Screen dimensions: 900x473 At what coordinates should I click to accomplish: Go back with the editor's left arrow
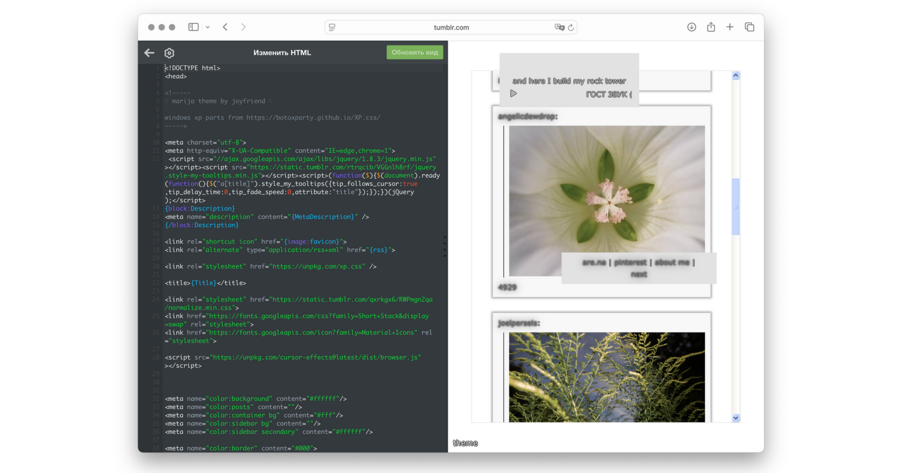click(x=150, y=53)
